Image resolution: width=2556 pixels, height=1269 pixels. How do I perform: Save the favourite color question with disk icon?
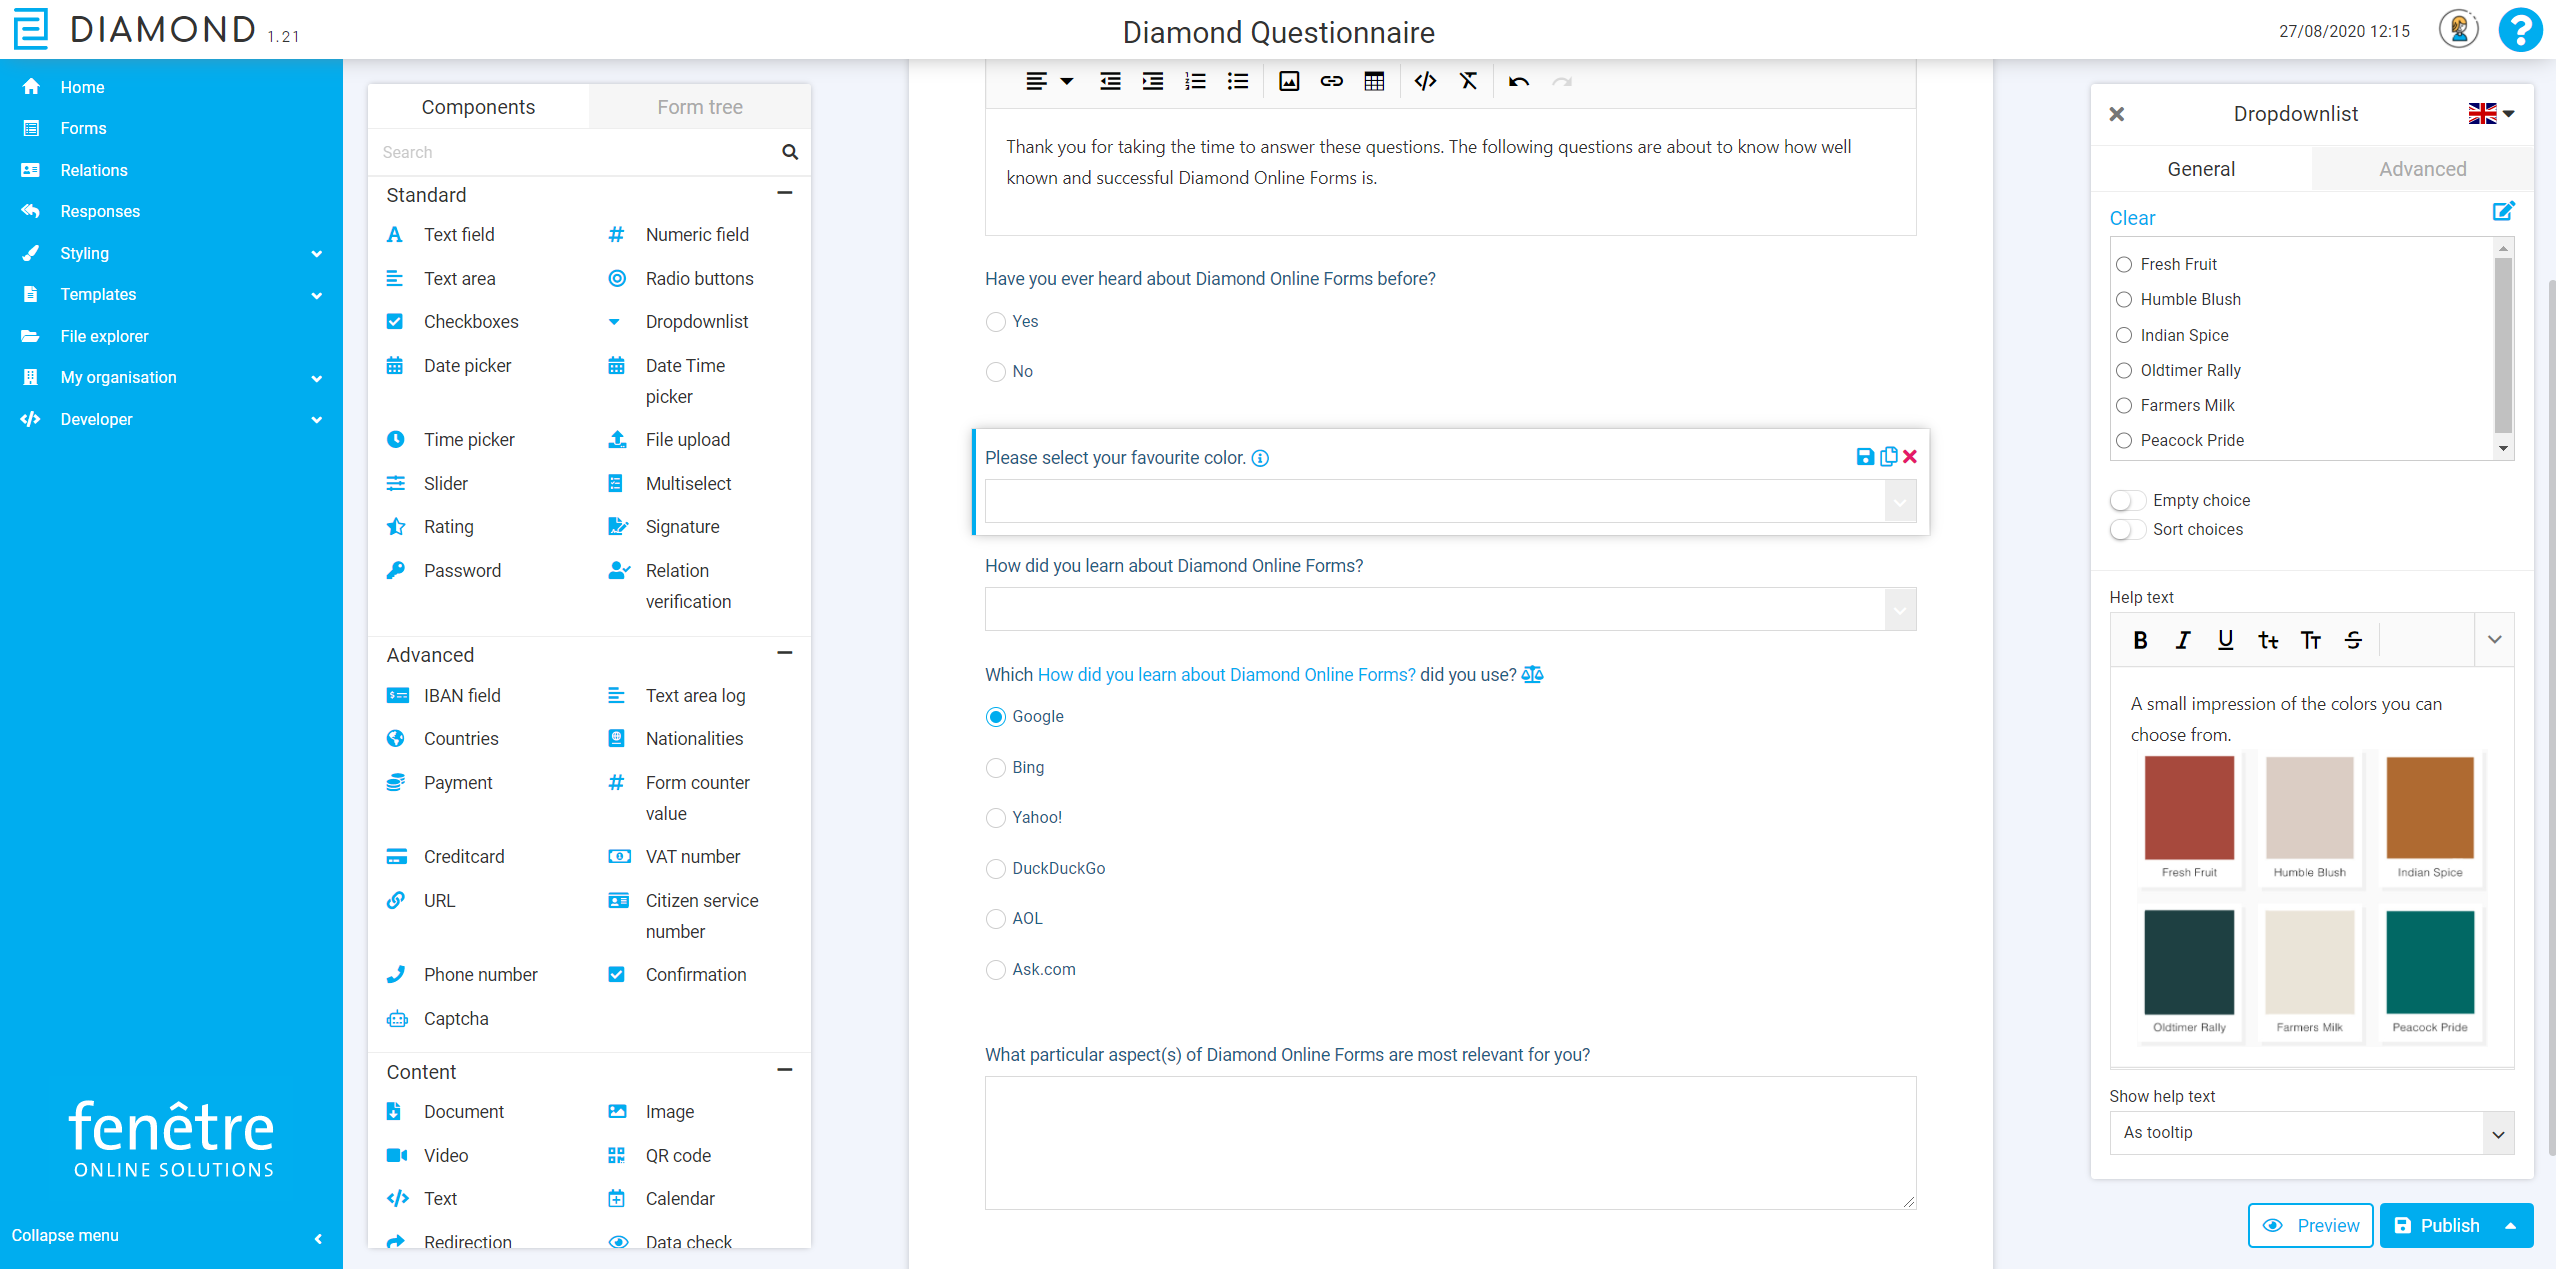pos(1864,457)
